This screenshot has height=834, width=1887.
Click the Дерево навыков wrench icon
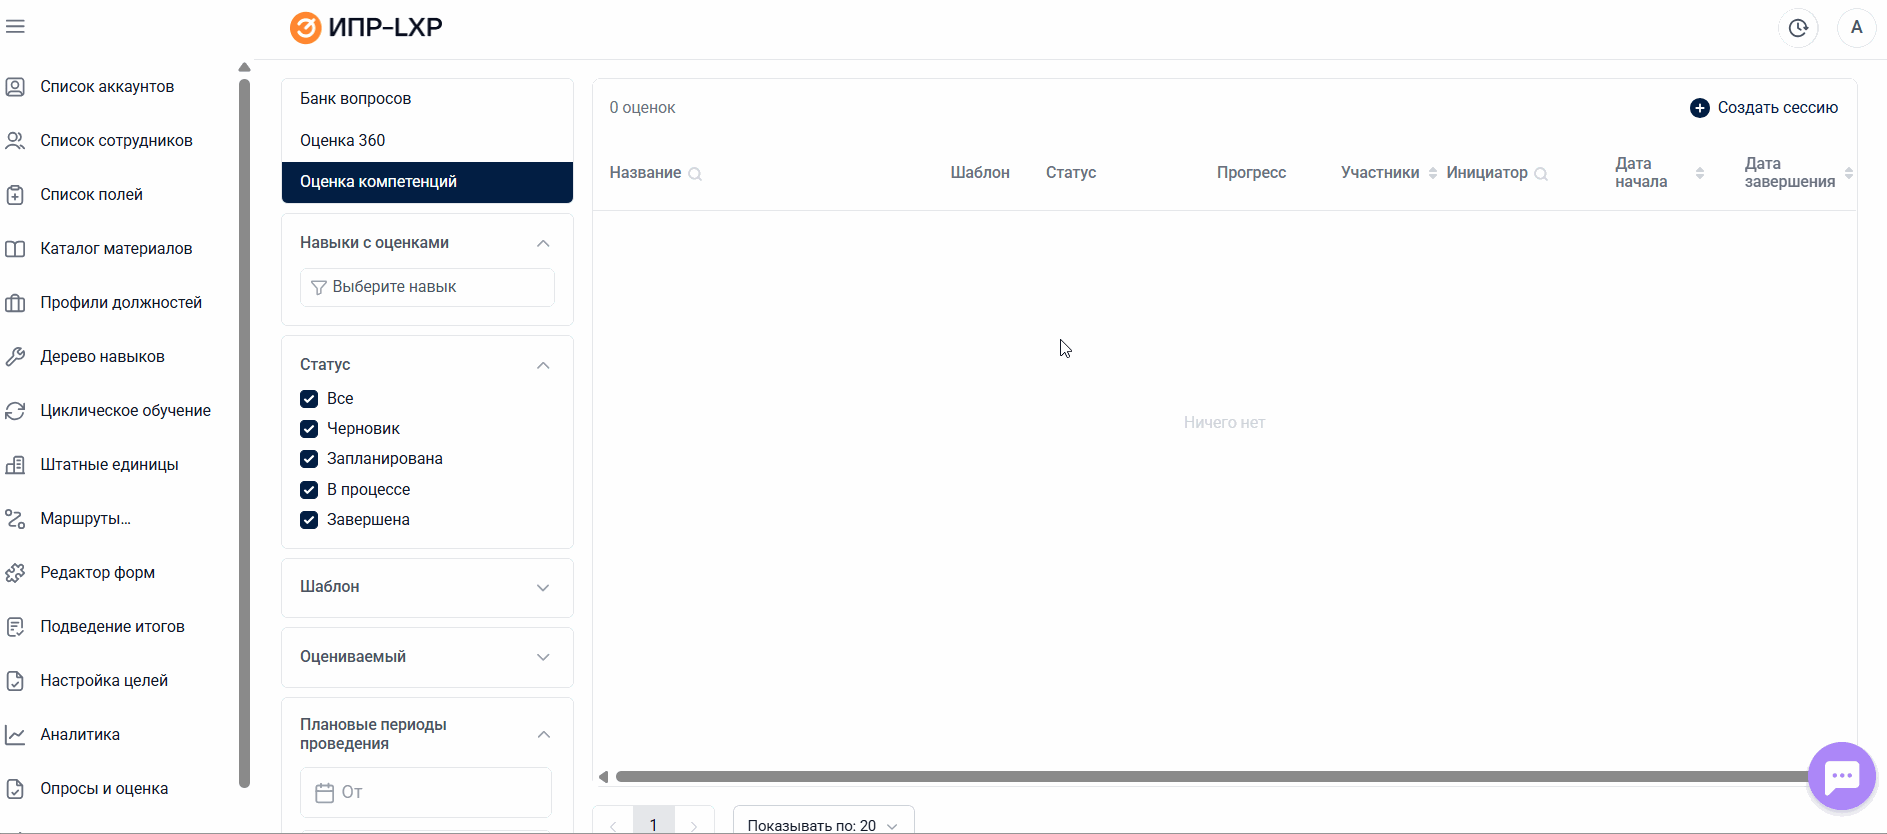coord(15,357)
